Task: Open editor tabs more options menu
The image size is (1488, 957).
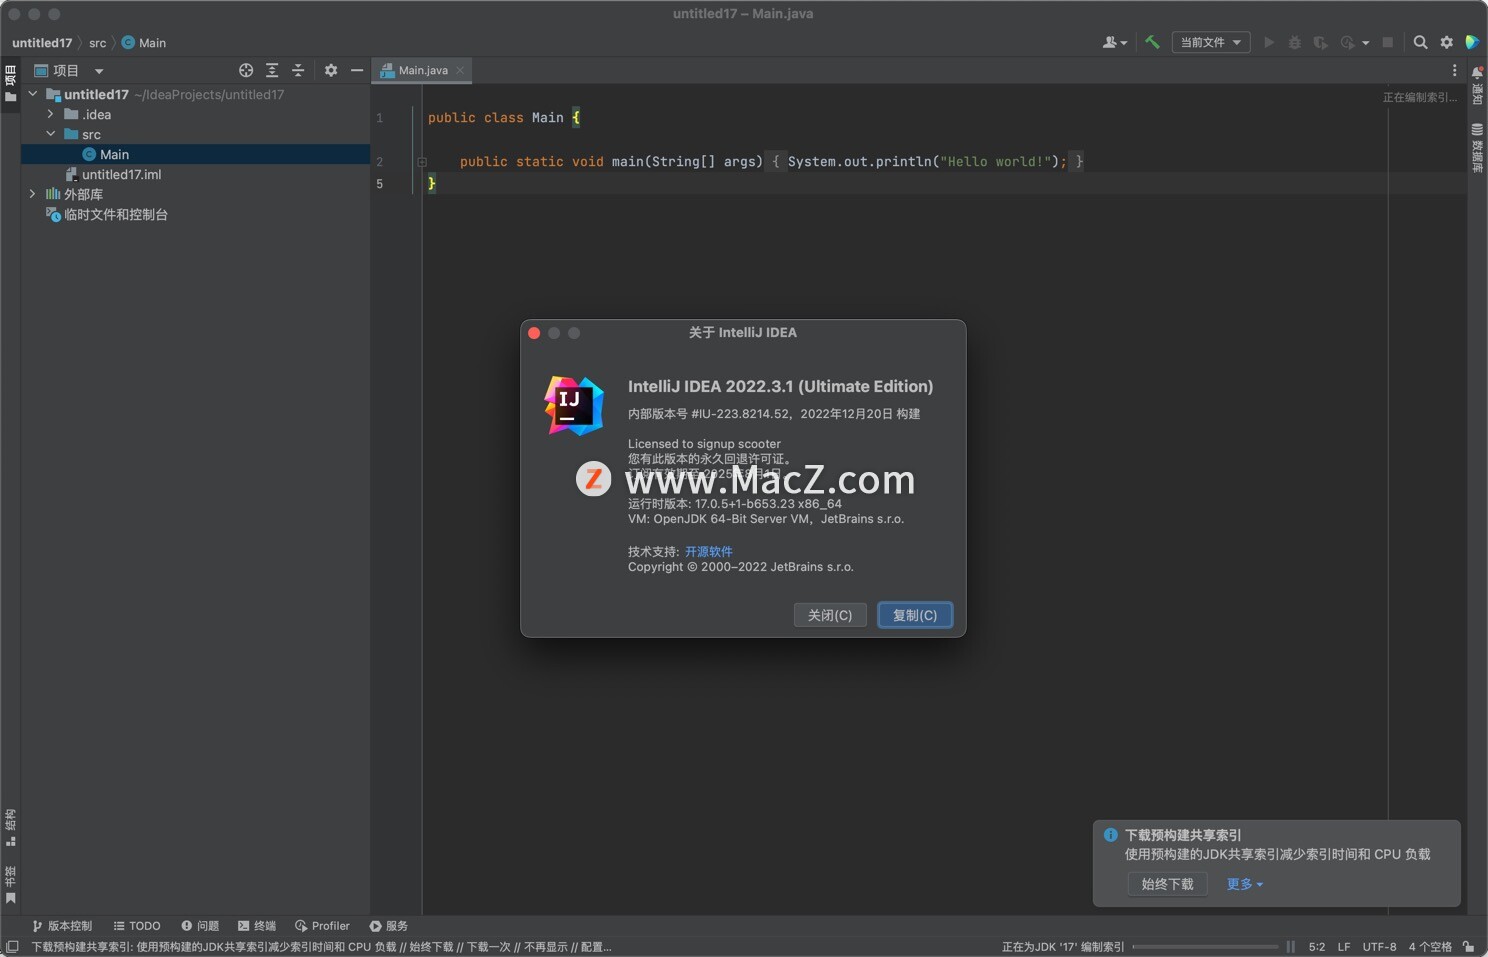Action: tap(1454, 70)
